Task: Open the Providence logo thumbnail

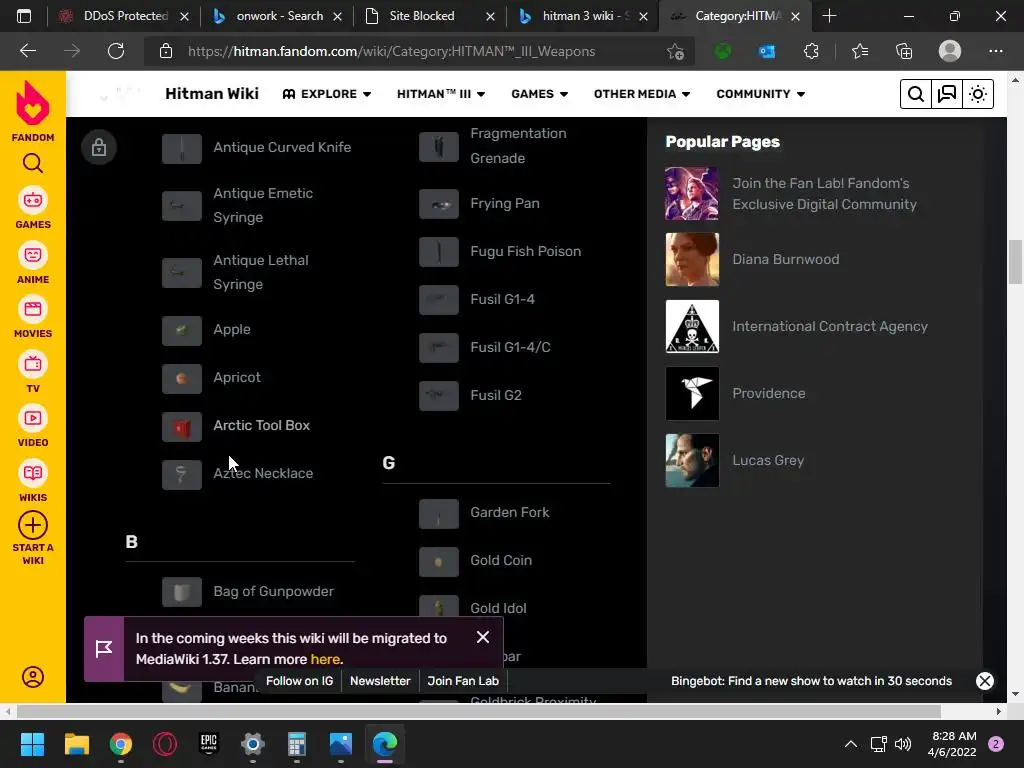Action: [x=692, y=393]
